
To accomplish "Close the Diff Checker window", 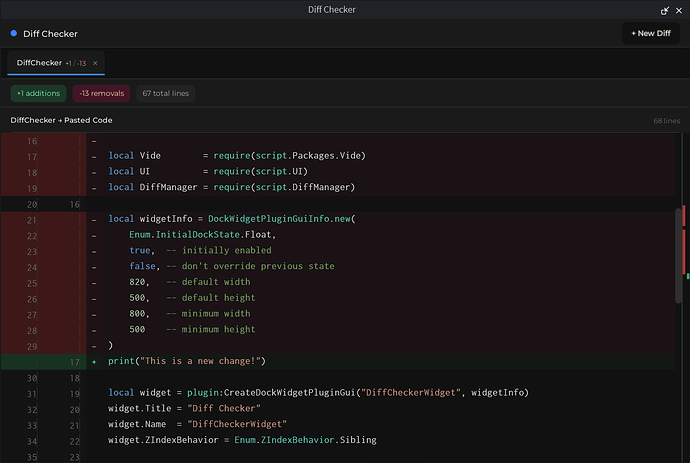I will (x=679, y=10).
